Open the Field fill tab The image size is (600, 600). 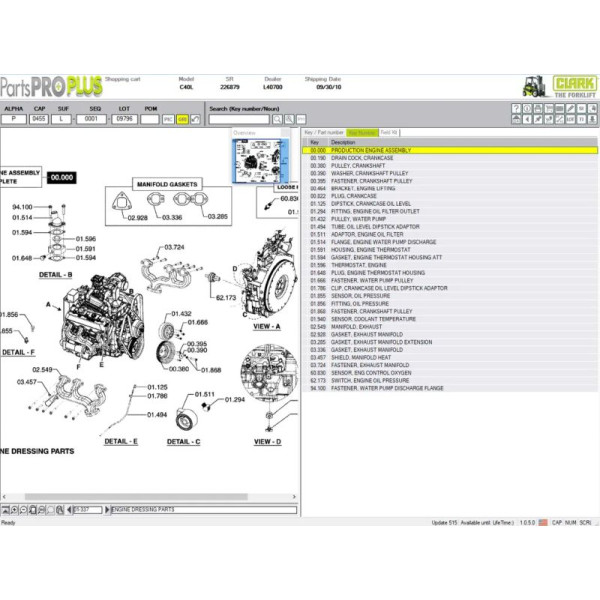click(389, 132)
